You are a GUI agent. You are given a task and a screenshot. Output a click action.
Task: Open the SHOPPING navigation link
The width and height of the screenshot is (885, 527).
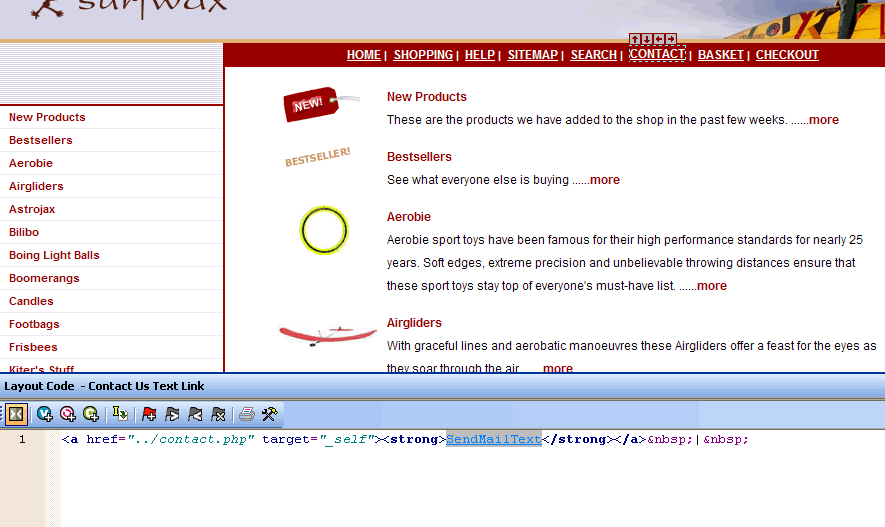click(x=423, y=55)
